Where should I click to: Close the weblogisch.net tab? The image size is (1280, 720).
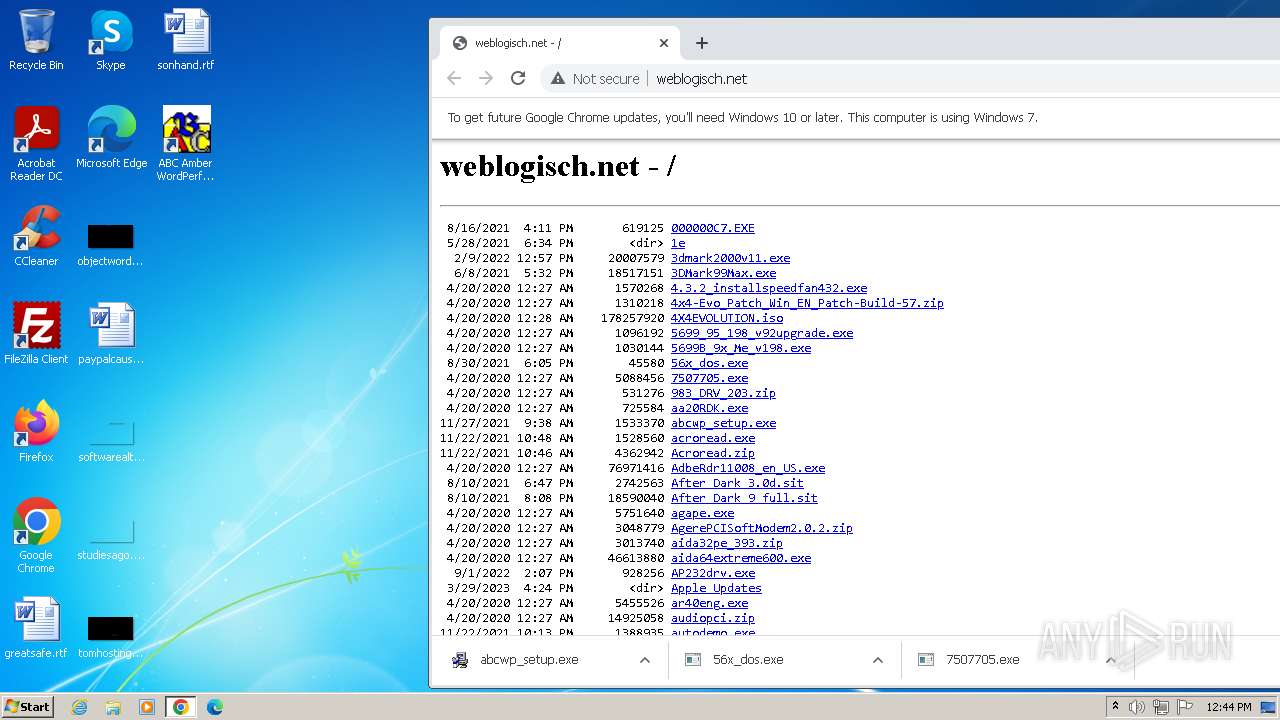click(x=664, y=43)
